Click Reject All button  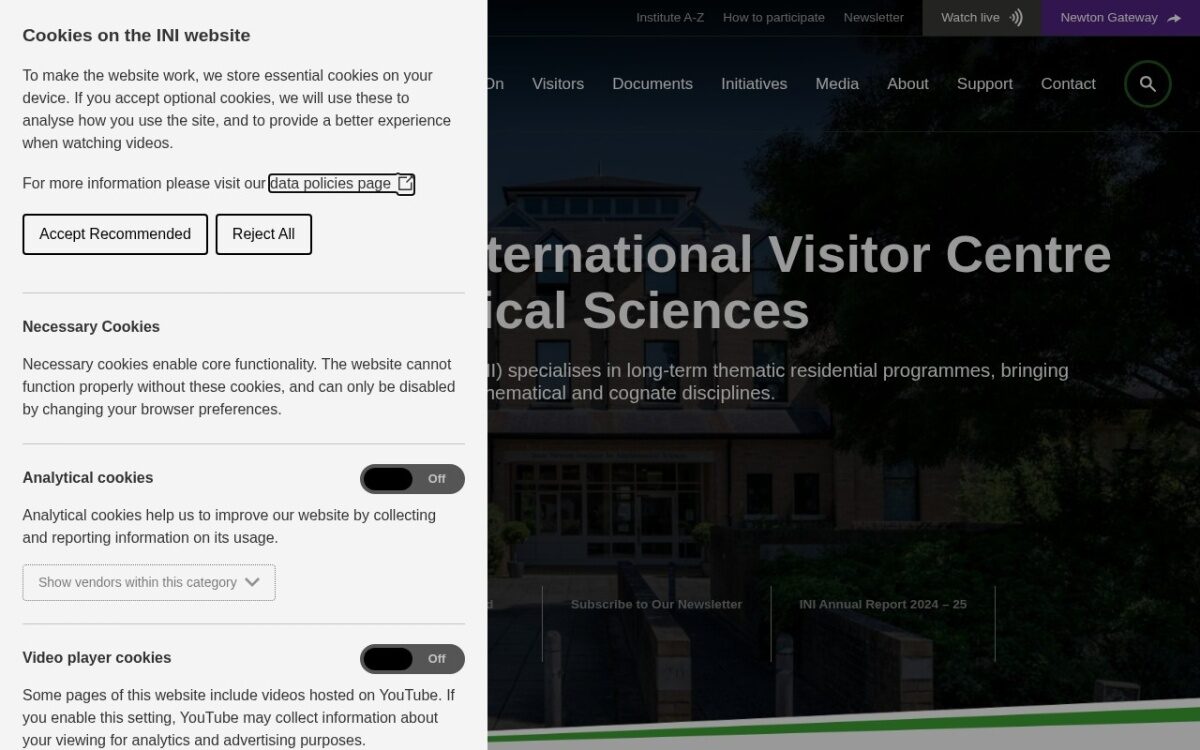[x=264, y=234]
